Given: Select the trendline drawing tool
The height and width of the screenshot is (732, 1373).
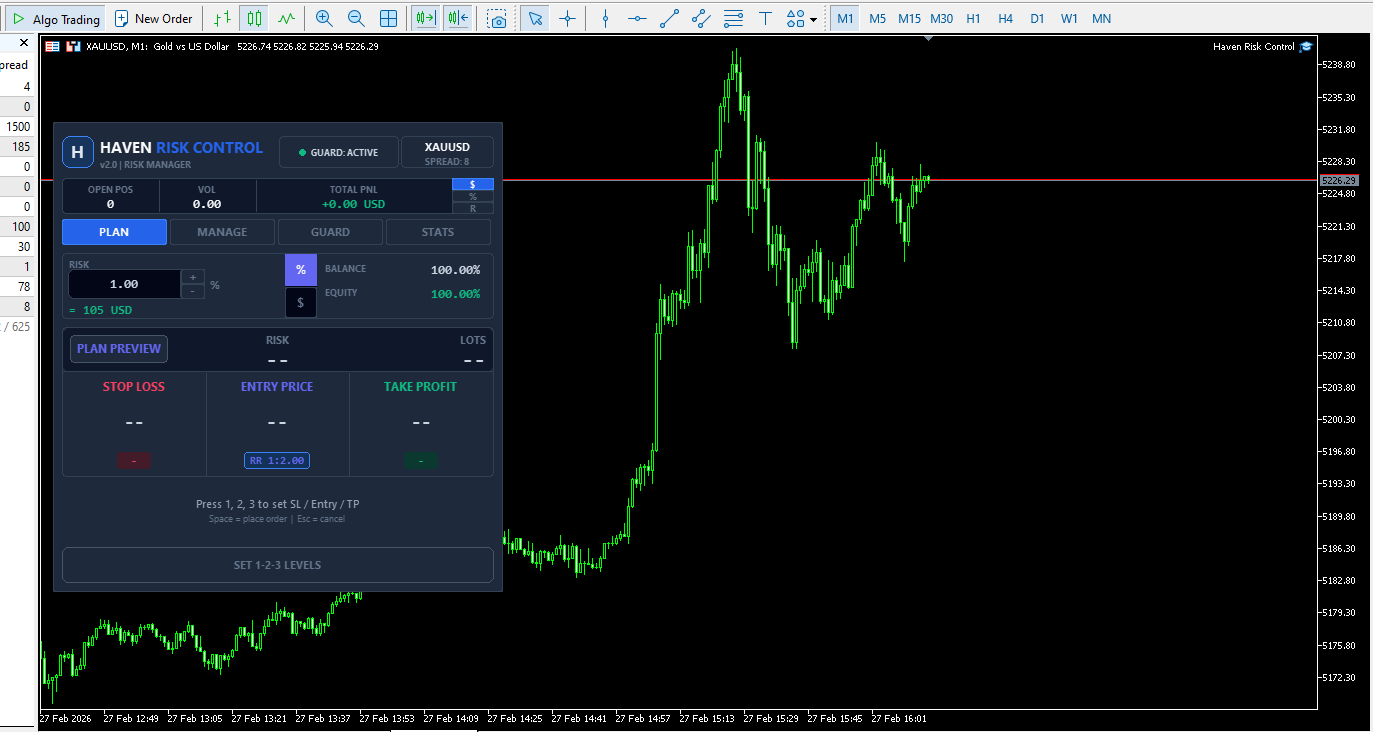Looking at the screenshot, I should [x=669, y=18].
